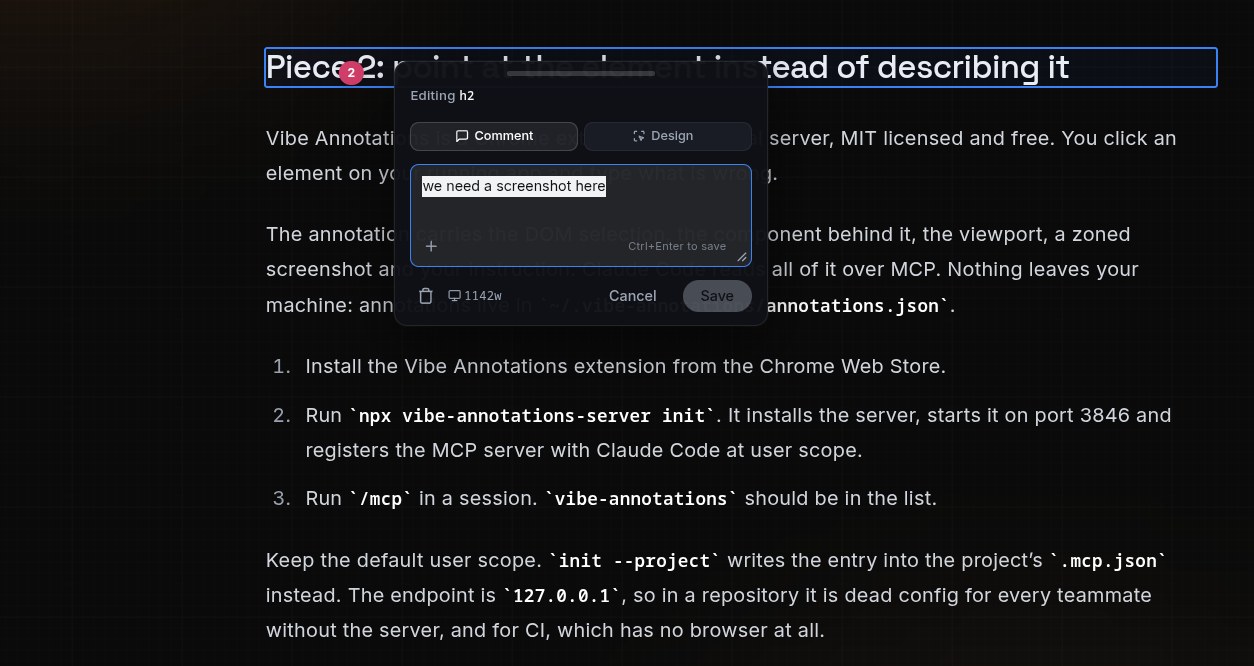Click the 'Ctrl+Enter to save' hint
The width and height of the screenshot is (1254, 666).
(677, 246)
